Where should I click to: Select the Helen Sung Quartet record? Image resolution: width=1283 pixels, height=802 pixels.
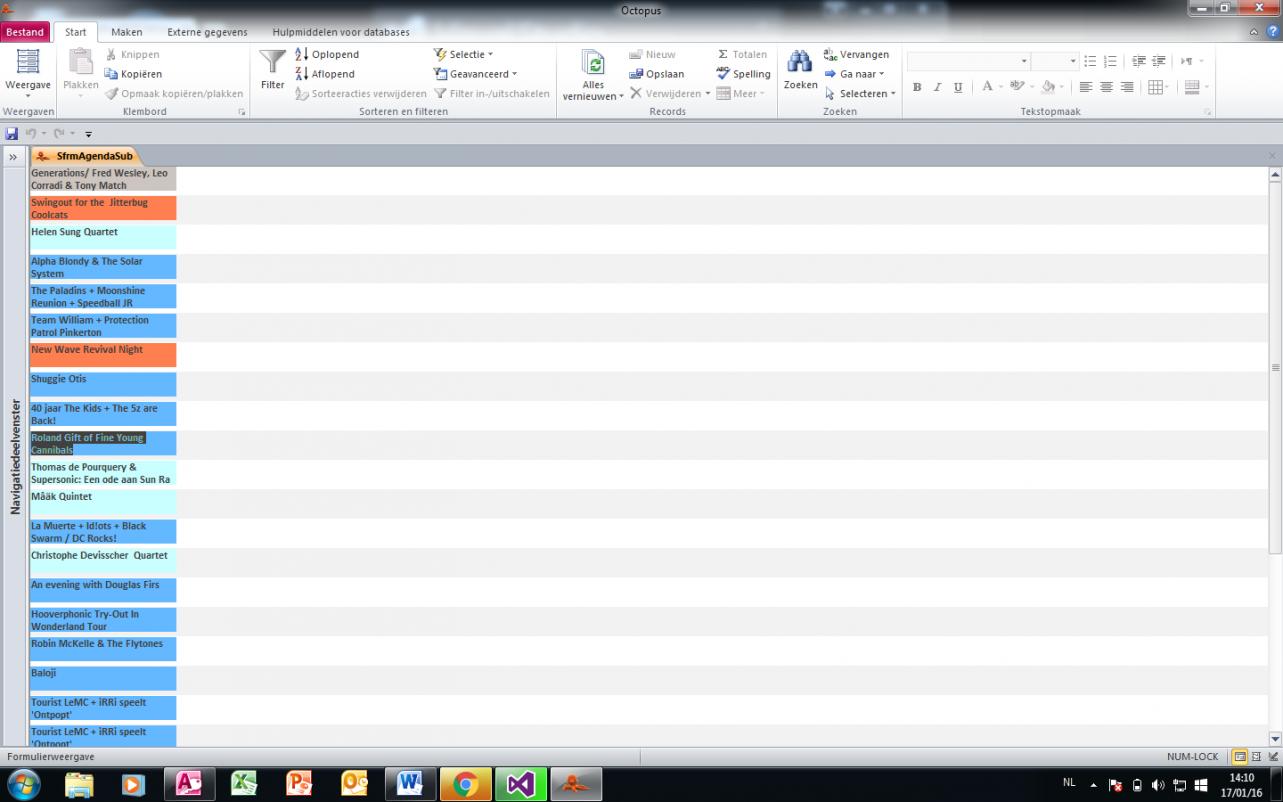coord(103,237)
